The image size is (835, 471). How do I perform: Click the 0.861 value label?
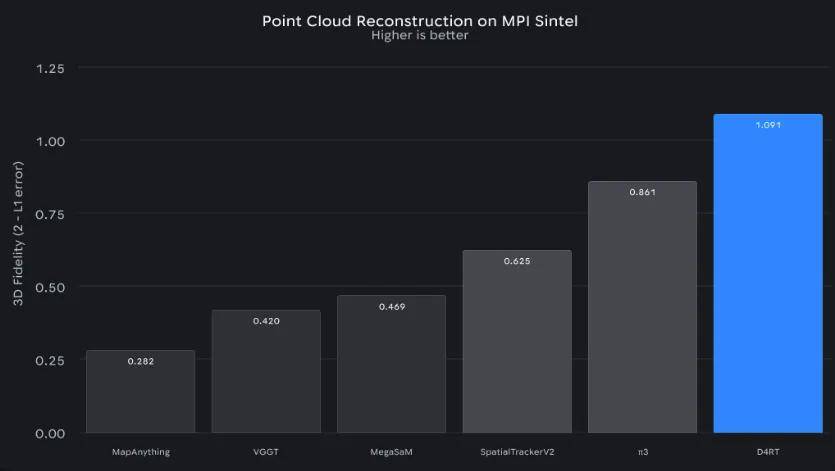(642, 191)
